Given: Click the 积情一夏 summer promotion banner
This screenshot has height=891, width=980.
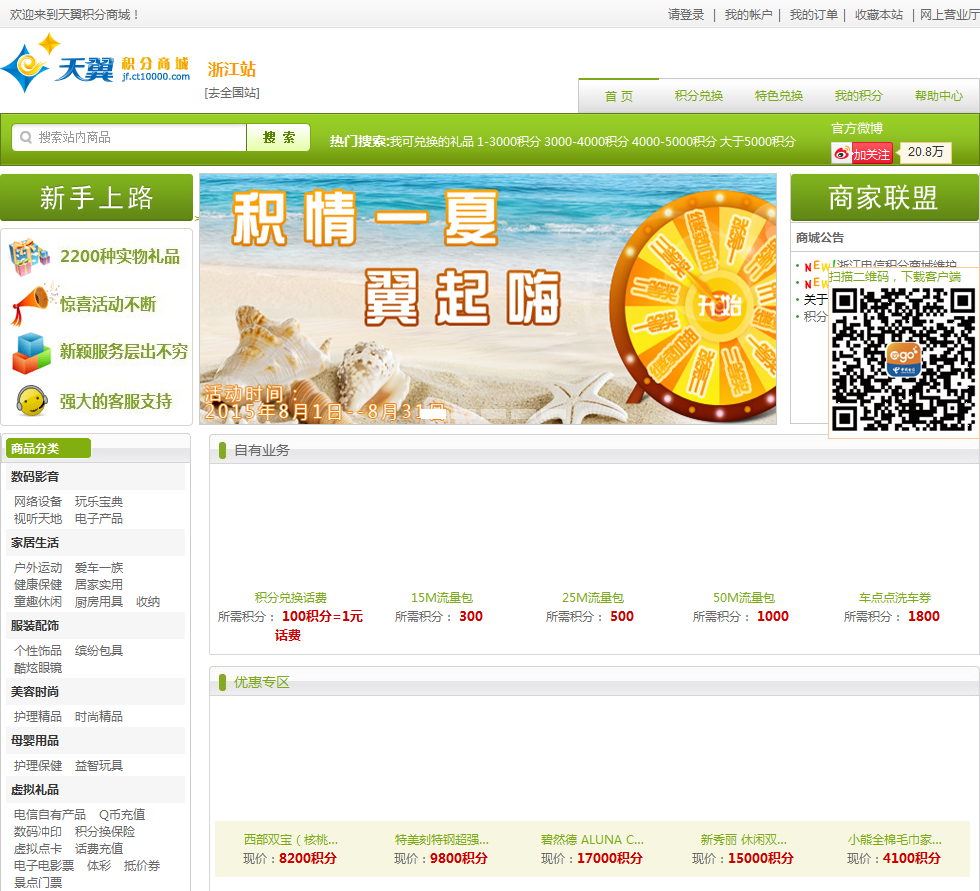Looking at the screenshot, I should pos(488,299).
